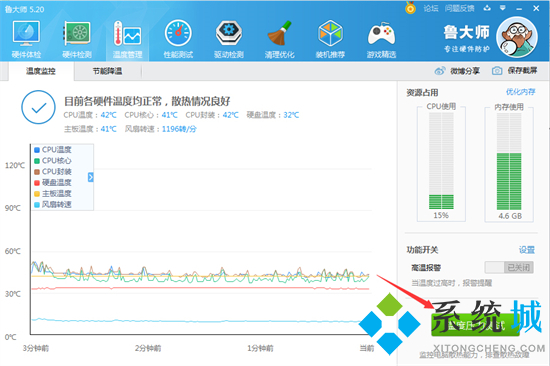The height and width of the screenshot is (366, 550).
Task: Click the CPU温度 42℃ reading
Action: 90,115
